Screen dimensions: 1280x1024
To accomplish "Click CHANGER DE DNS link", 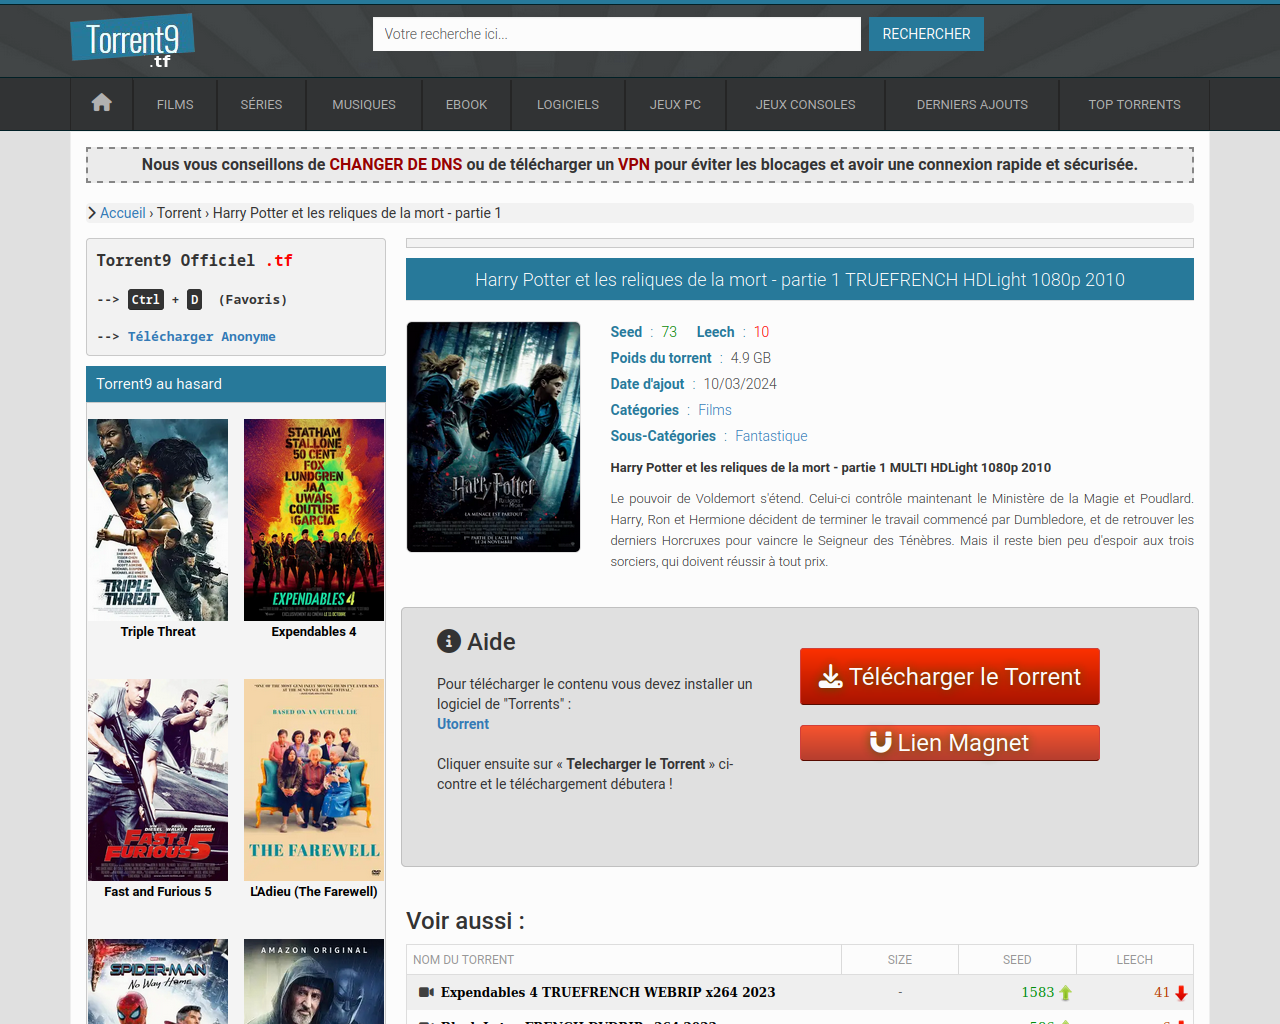I will pos(396,164).
